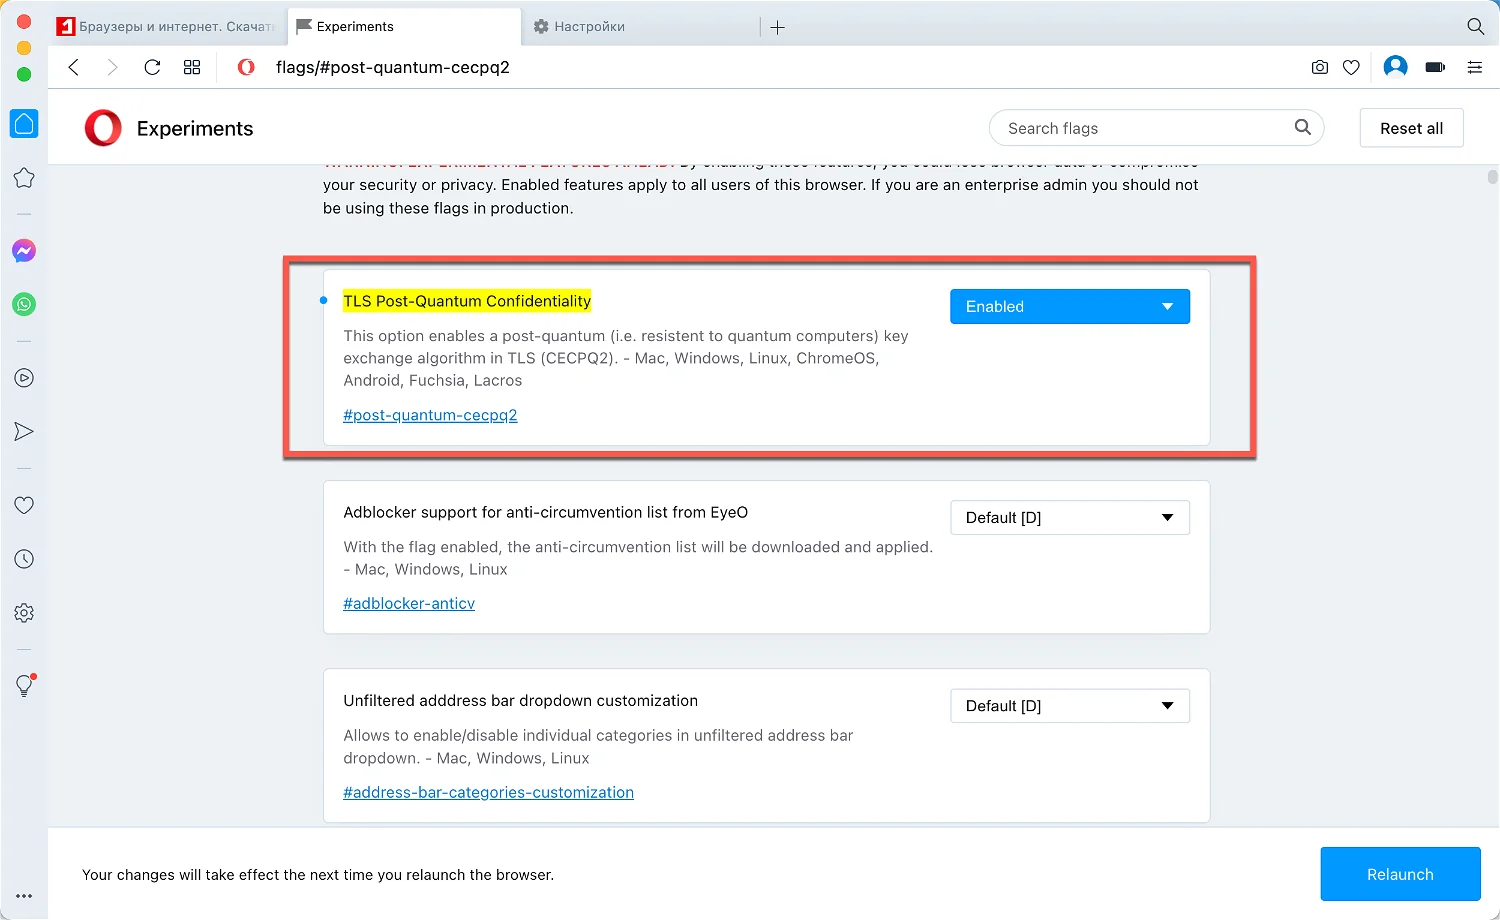1500x920 pixels.
Task: Expand the Adblocker anti-circumvention Default dropdown
Action: pos(1069,518)
